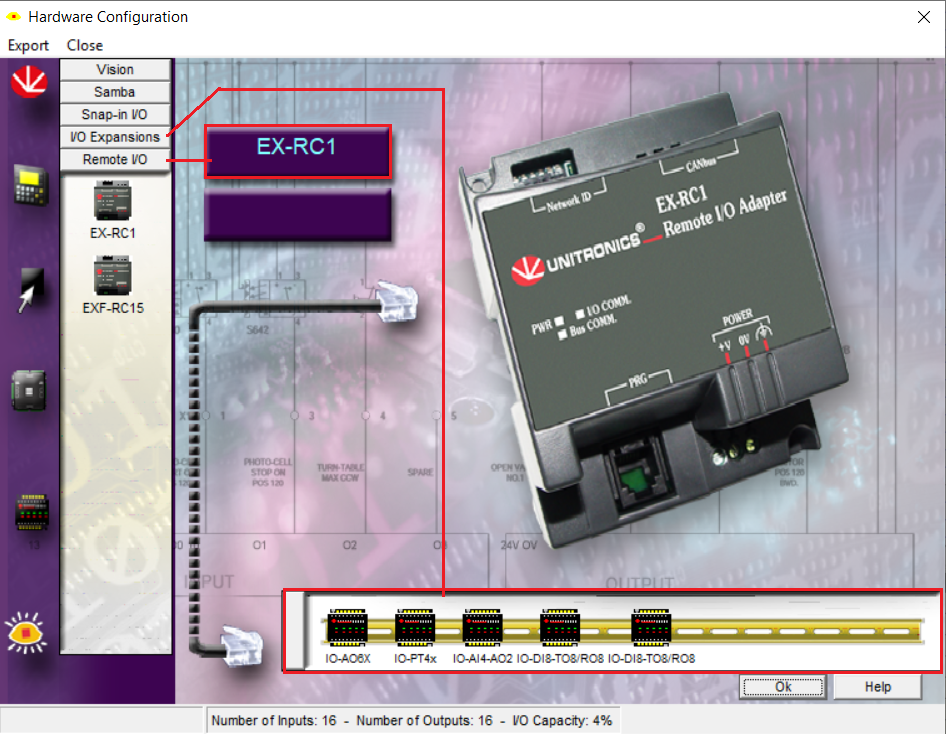Select the IO-AI4-AO2 module on the rail
Image resolution: width=946 pixels, height=734 pixels.
pos(482,628)
